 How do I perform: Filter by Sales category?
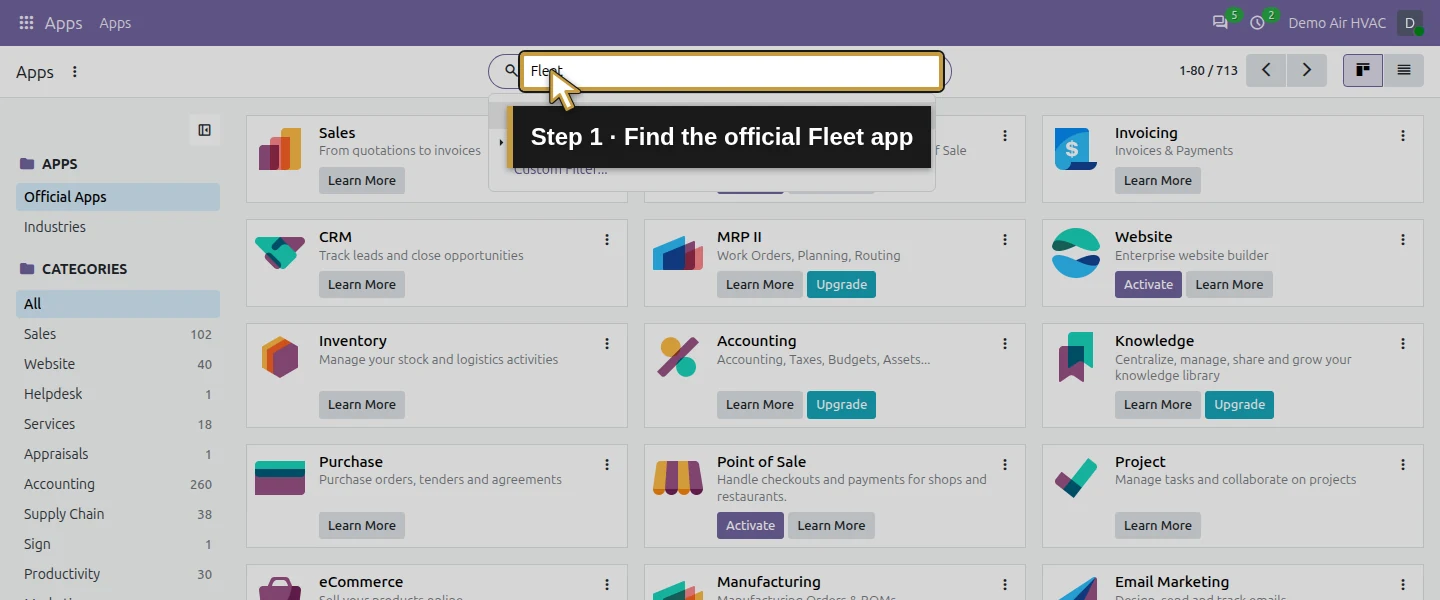click(118, 334)
